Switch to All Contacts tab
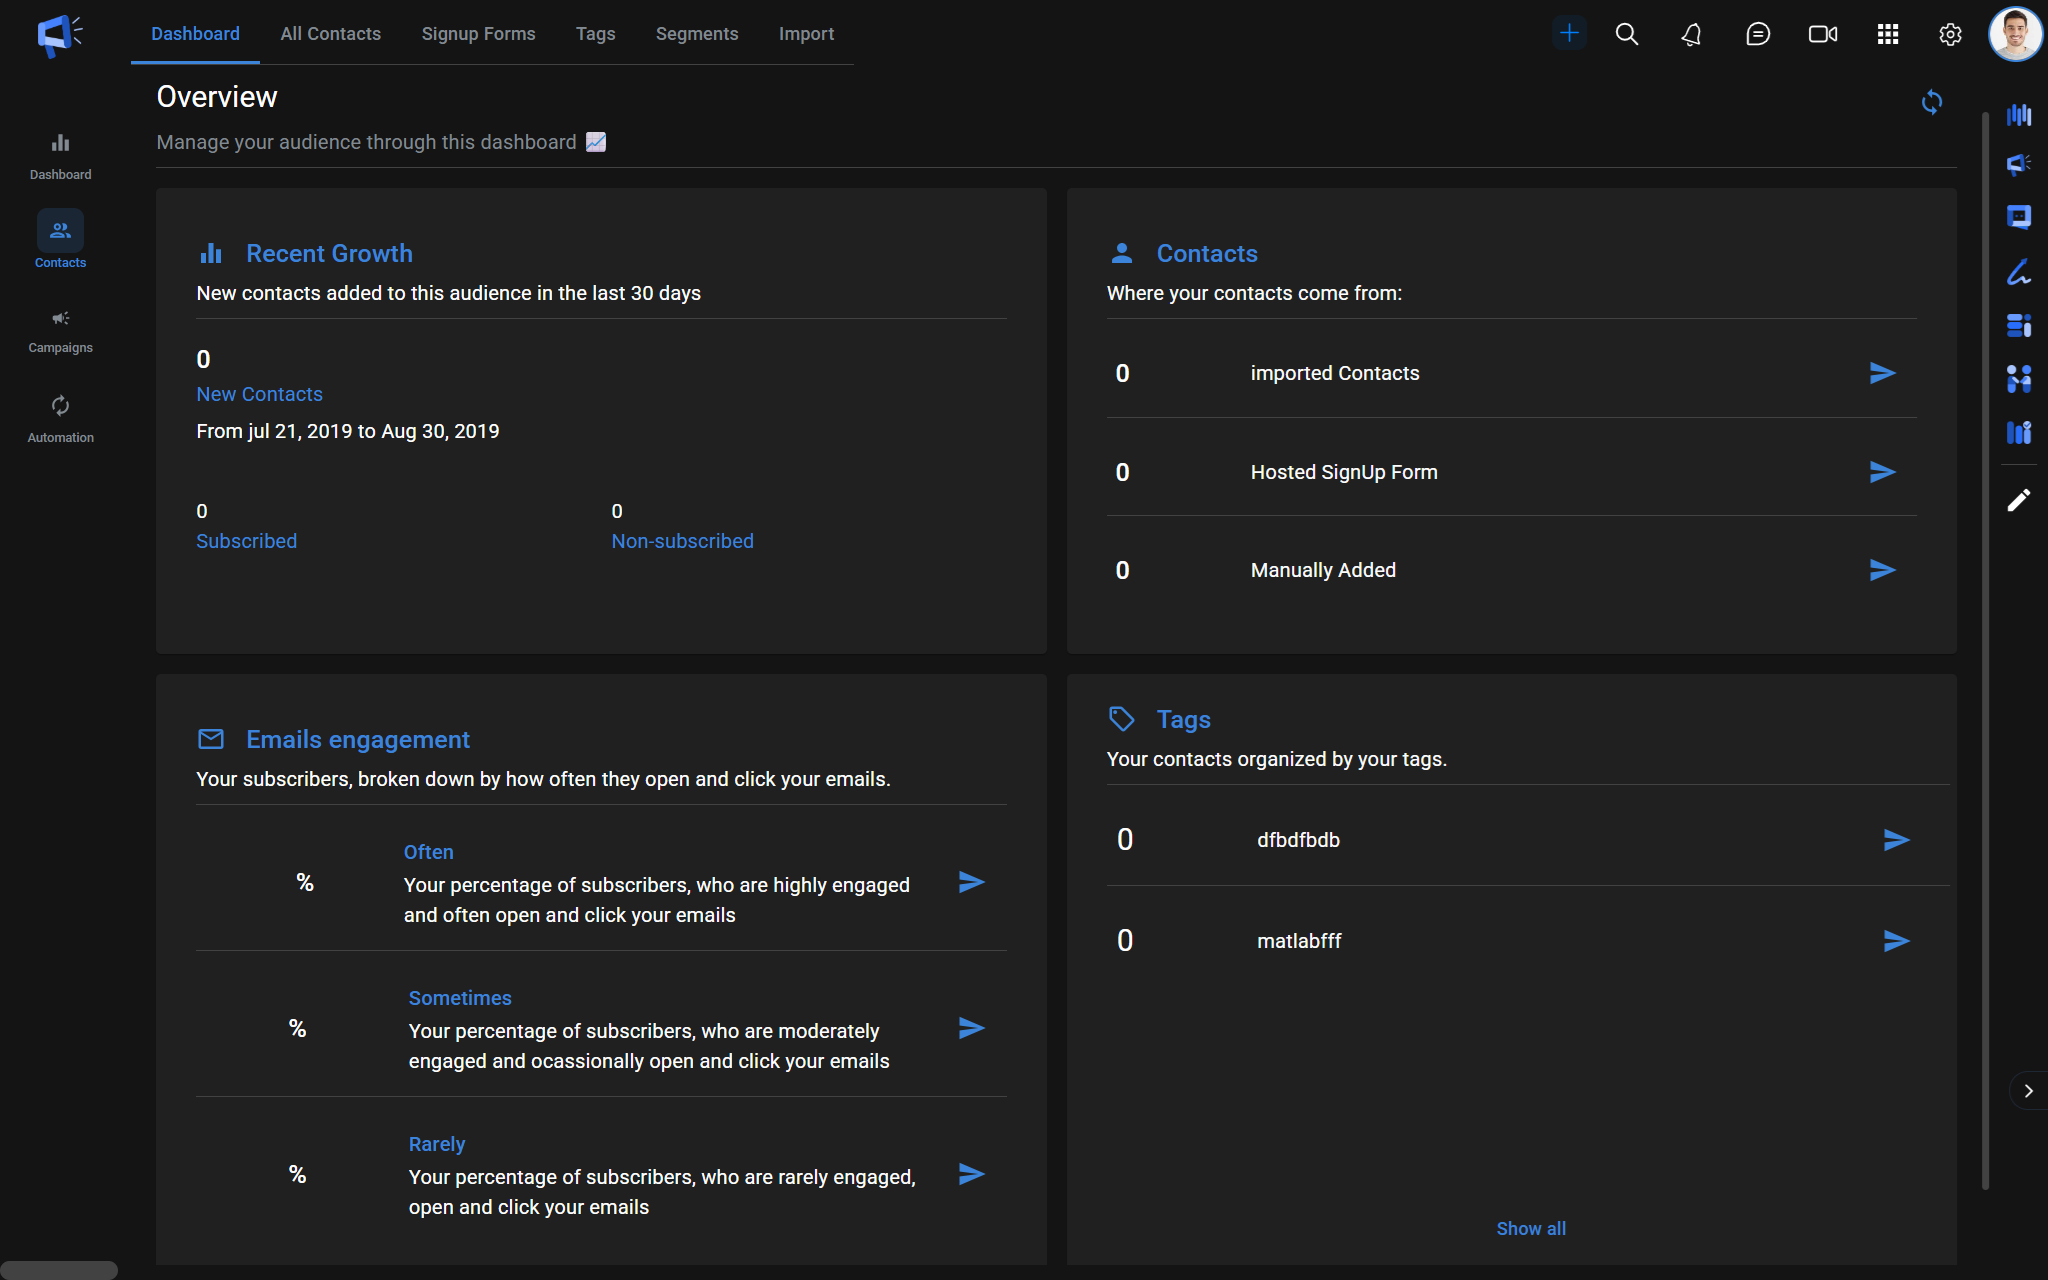The image size is (2048, 1280). pyautogui.click(x=330, y=34)
